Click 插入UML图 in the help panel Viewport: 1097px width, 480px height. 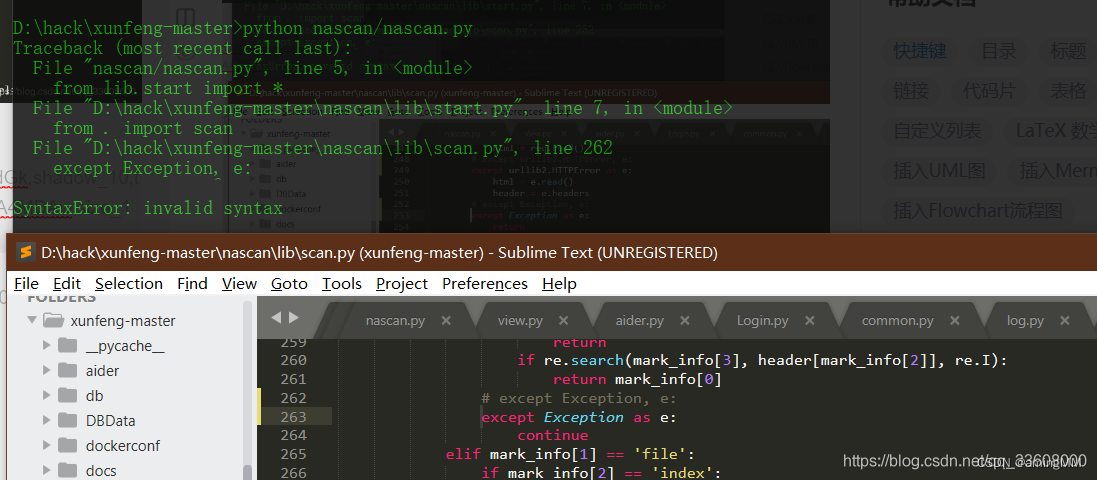[x=939, y=171]
